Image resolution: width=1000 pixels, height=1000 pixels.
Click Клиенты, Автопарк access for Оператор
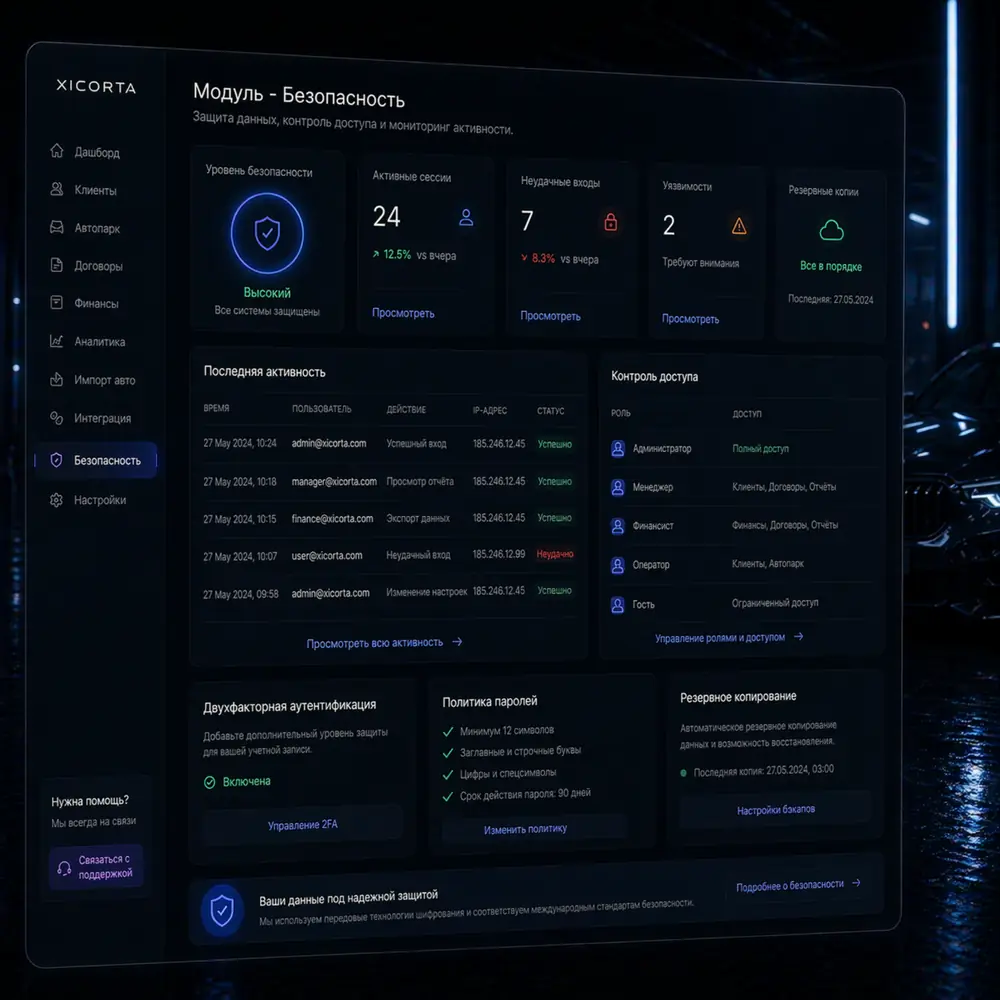click(768, 564)
